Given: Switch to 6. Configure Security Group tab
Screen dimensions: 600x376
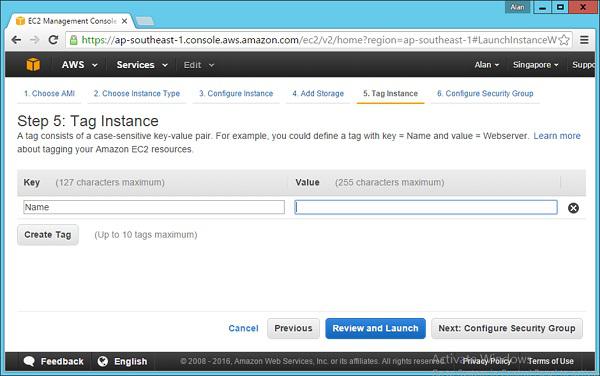Looking at the screenshot, I should point(485,93).
